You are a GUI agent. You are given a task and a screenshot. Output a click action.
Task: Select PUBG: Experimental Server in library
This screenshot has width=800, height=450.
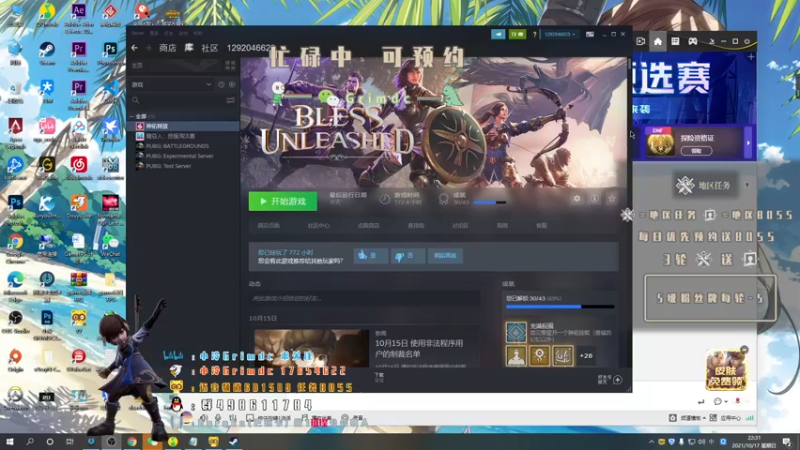tap(179, 156)
